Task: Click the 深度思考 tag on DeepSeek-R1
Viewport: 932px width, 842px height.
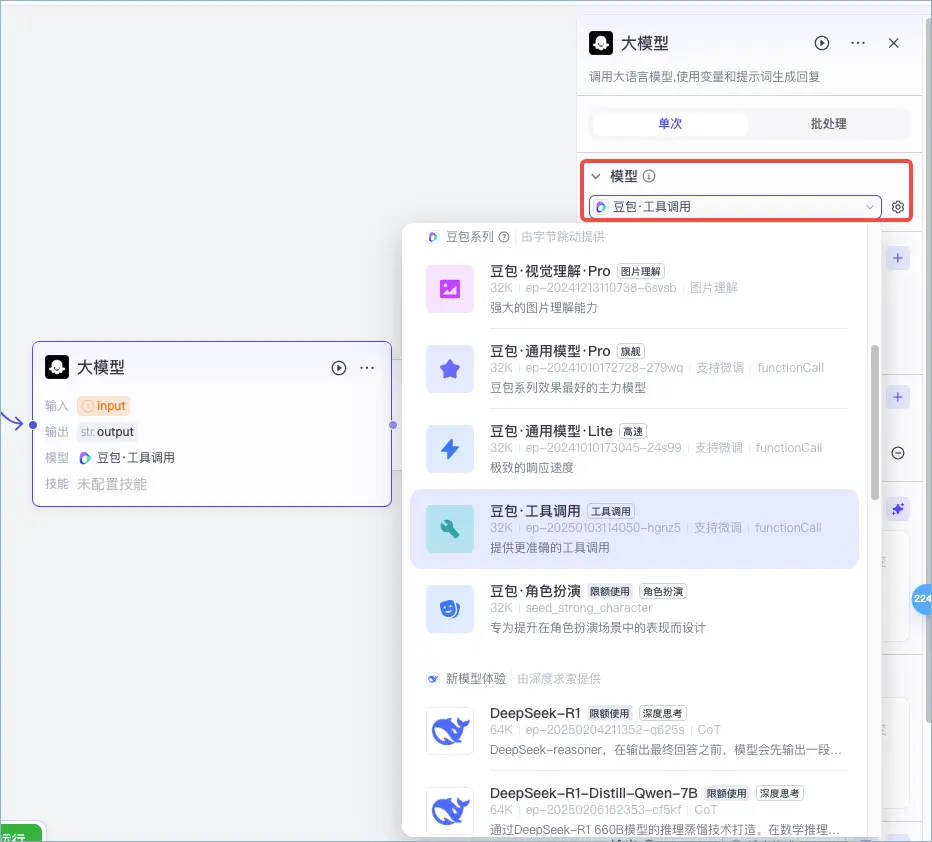Action: pos(662,713)
